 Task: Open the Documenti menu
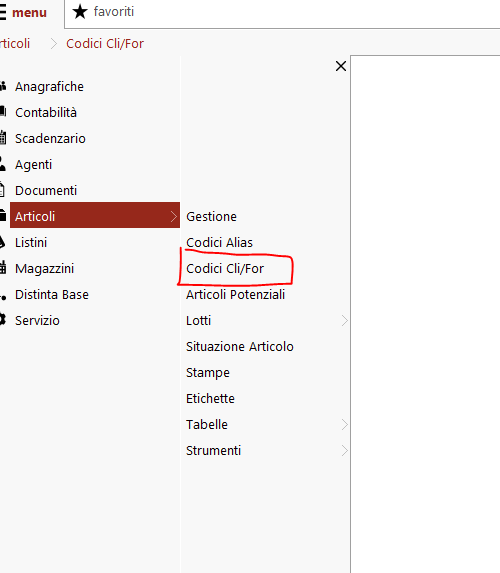point(46,190)
